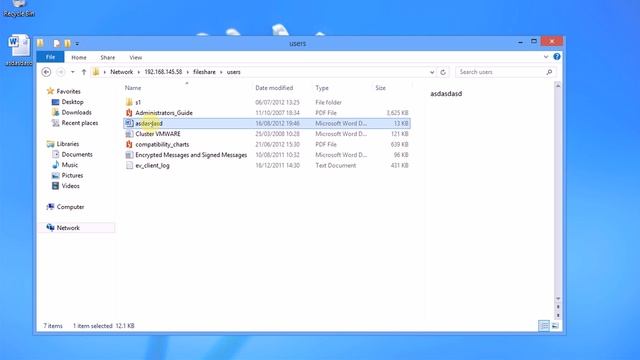Open the File ribbon tab

(x=50, y=57)
